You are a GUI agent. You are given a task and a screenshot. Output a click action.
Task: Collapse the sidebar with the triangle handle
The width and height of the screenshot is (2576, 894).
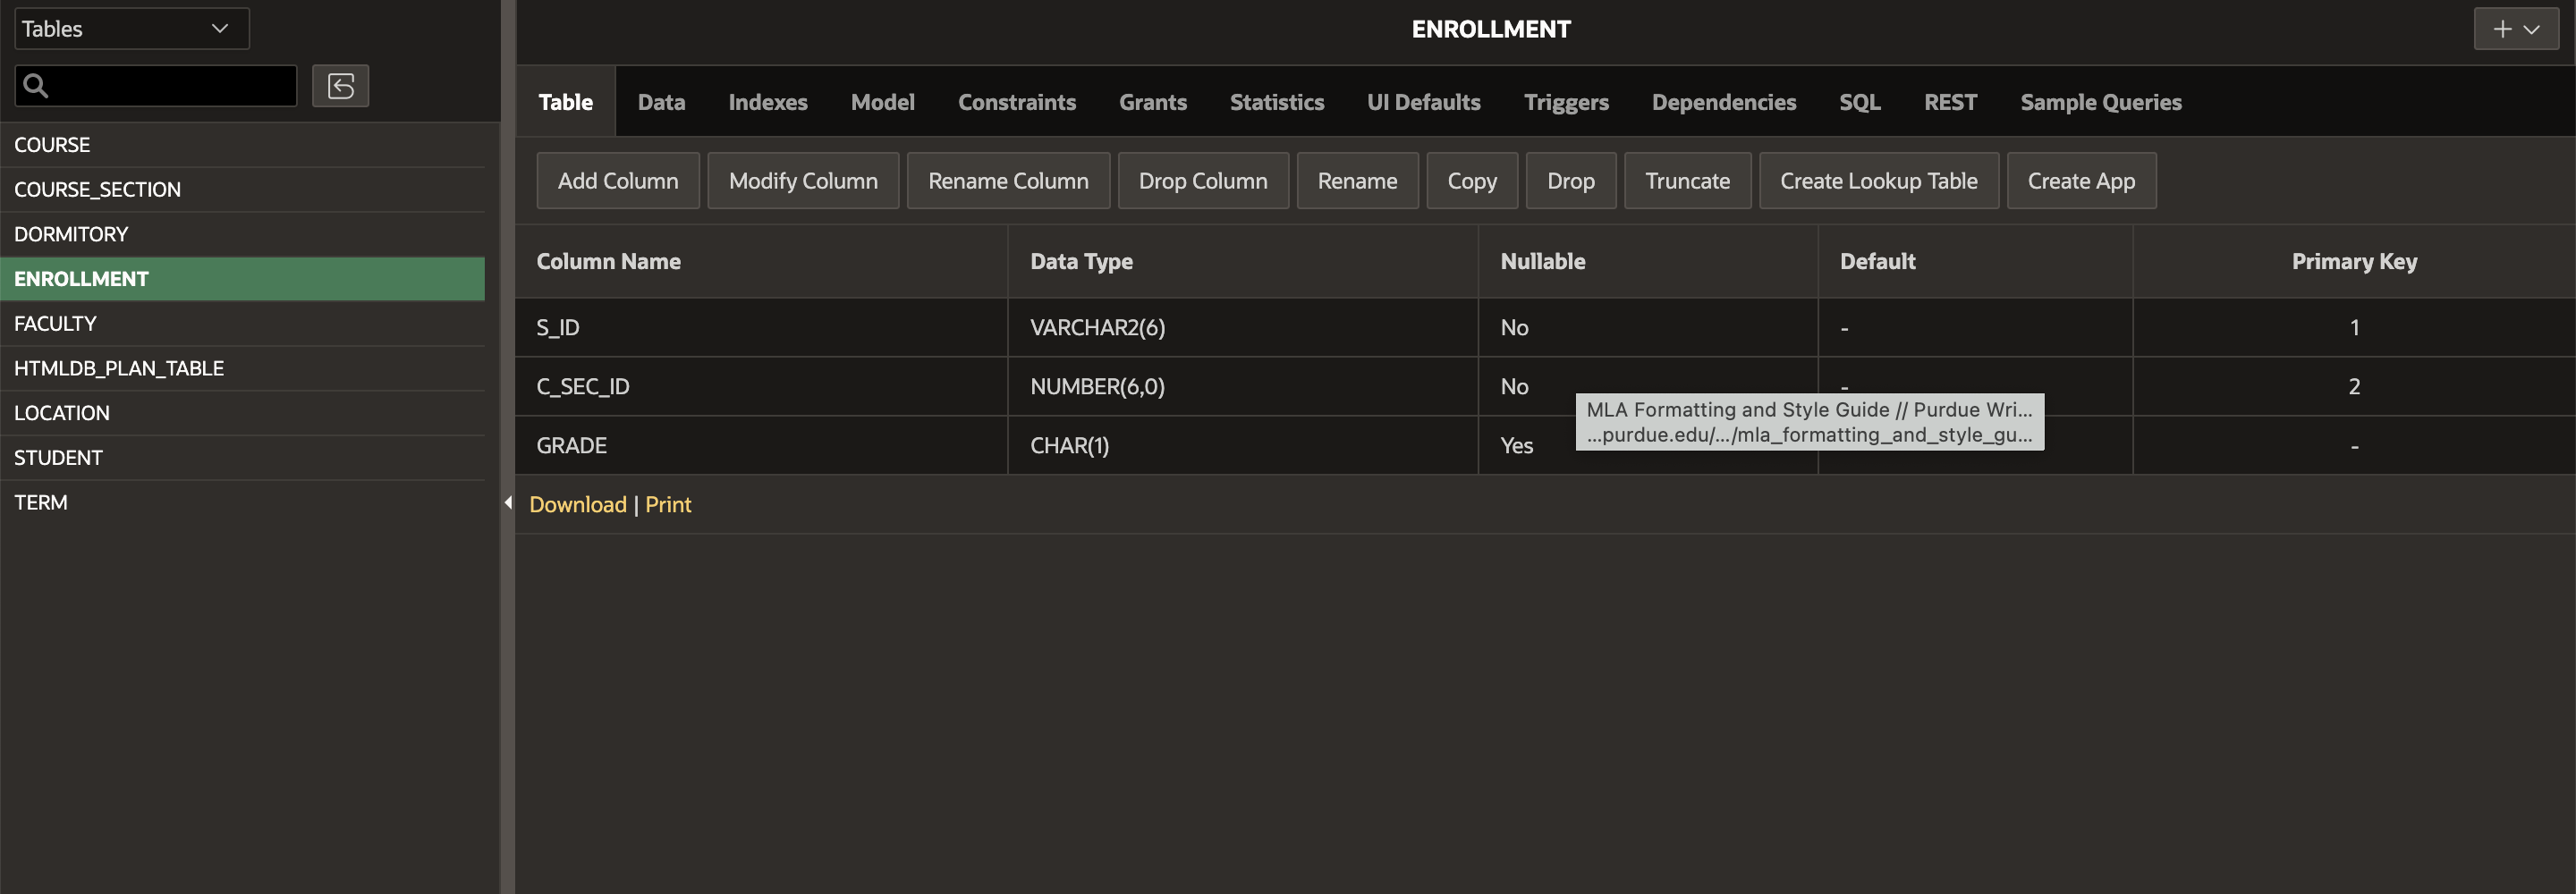(508, 503)
